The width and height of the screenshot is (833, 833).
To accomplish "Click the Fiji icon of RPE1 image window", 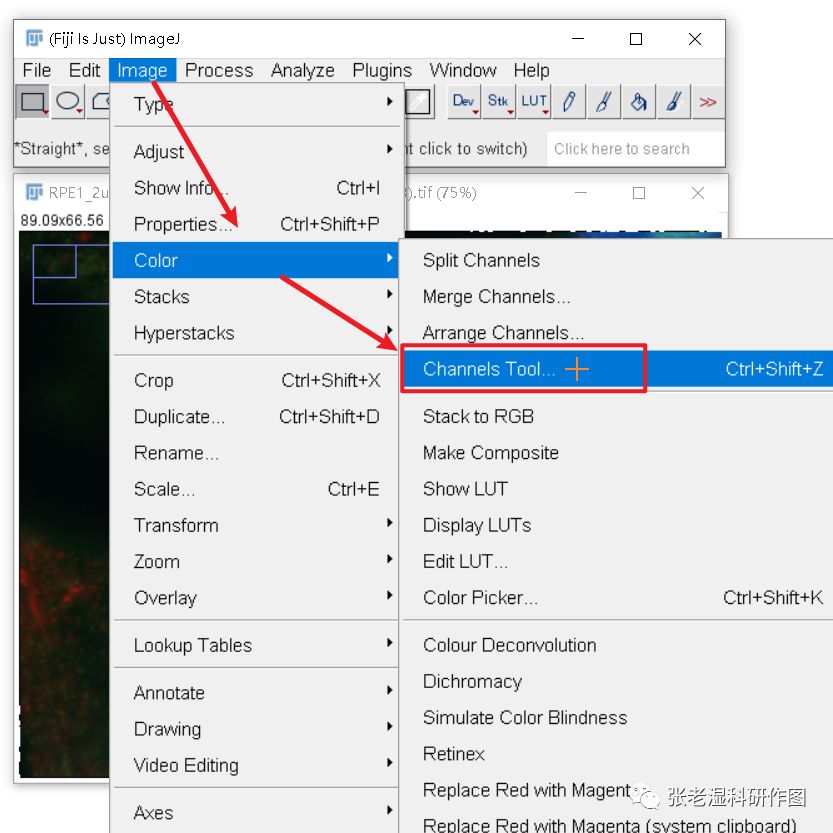I will click(34, 192).
